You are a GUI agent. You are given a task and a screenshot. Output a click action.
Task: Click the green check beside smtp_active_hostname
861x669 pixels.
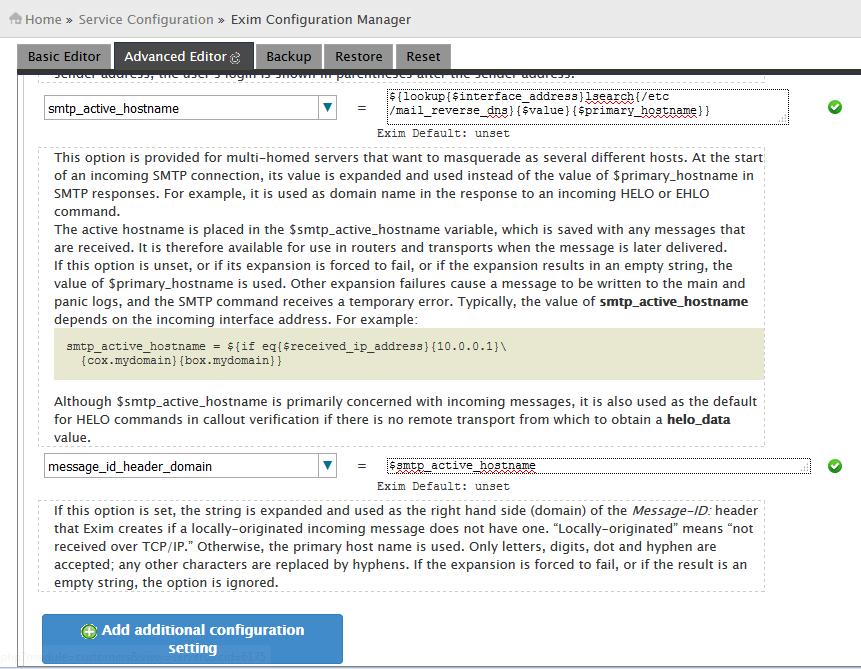pyautogui.click(x=835, y=107)
